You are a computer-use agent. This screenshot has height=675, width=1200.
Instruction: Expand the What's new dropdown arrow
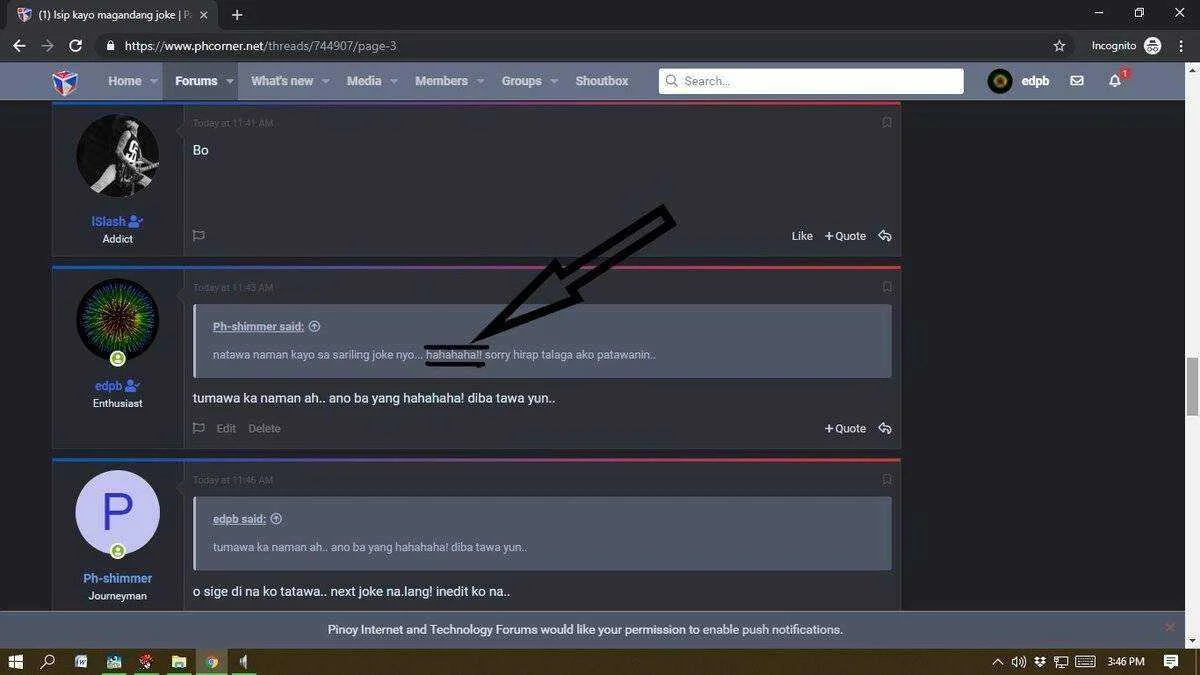point(326,81)
